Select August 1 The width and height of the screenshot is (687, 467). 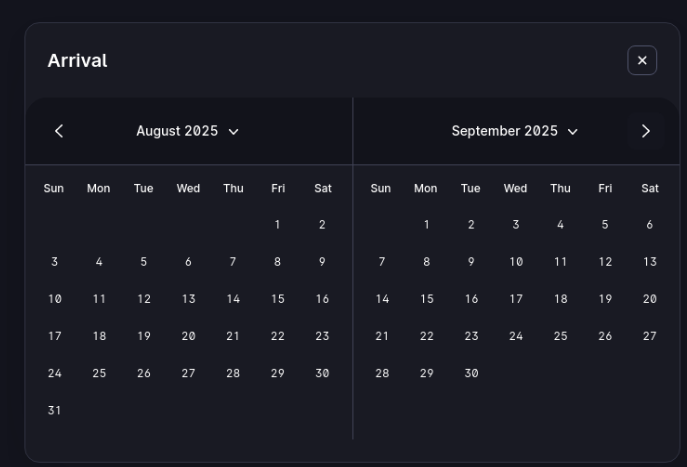[x=278, y=225]
